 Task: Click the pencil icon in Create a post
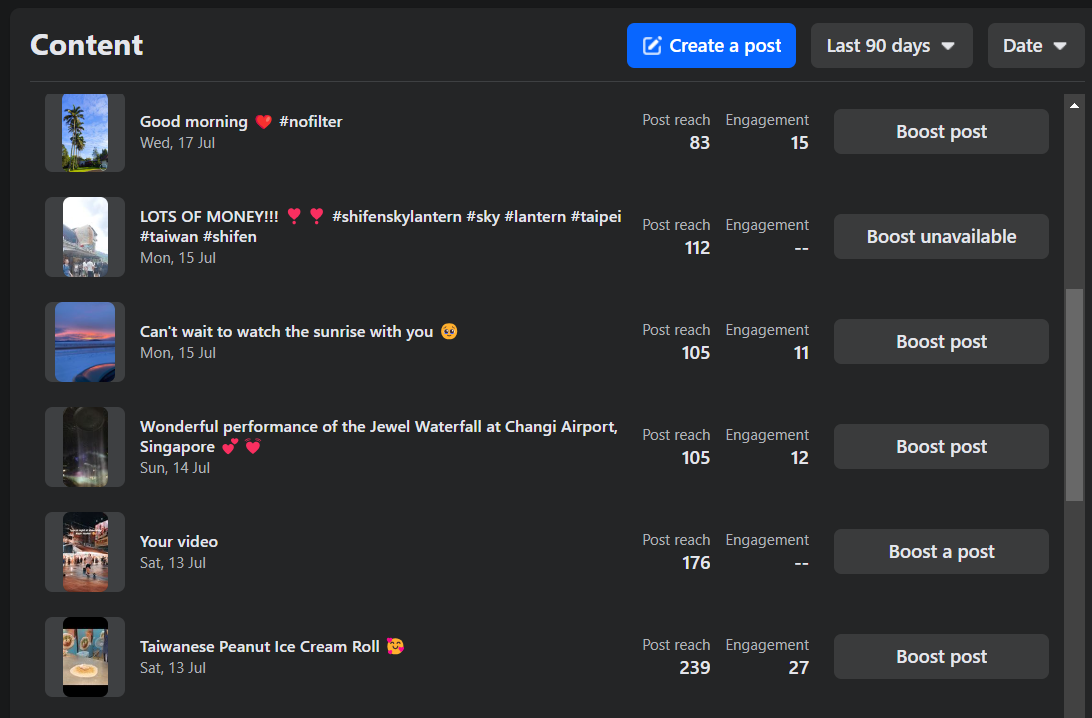click(652, 46)
